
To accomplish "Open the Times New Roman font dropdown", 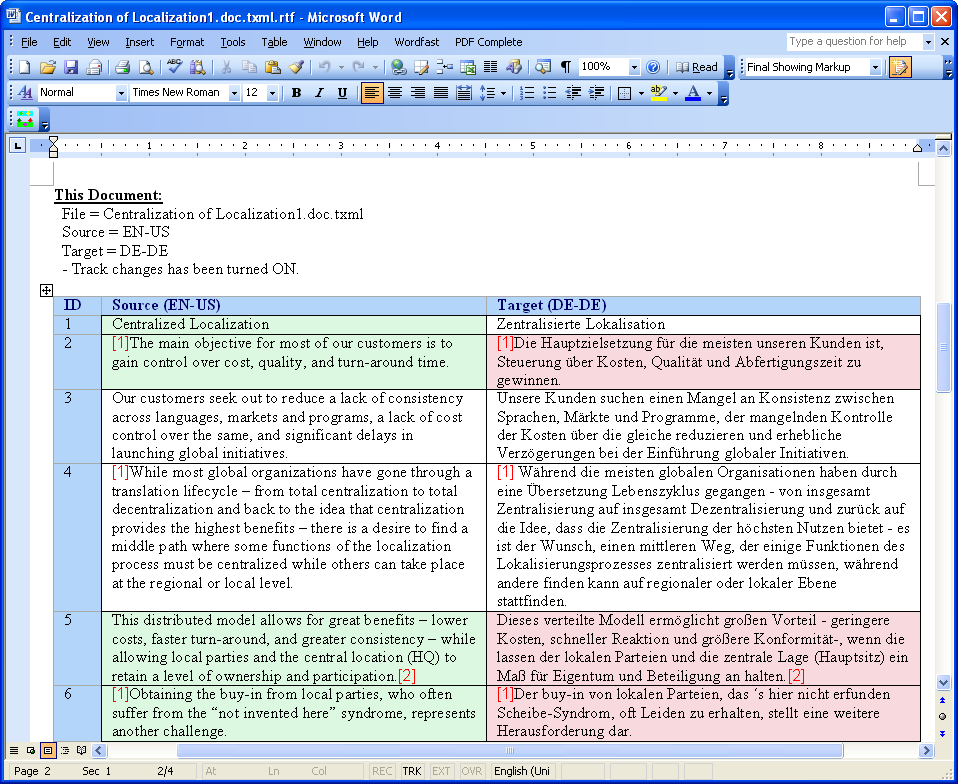I will pos(234,93).
